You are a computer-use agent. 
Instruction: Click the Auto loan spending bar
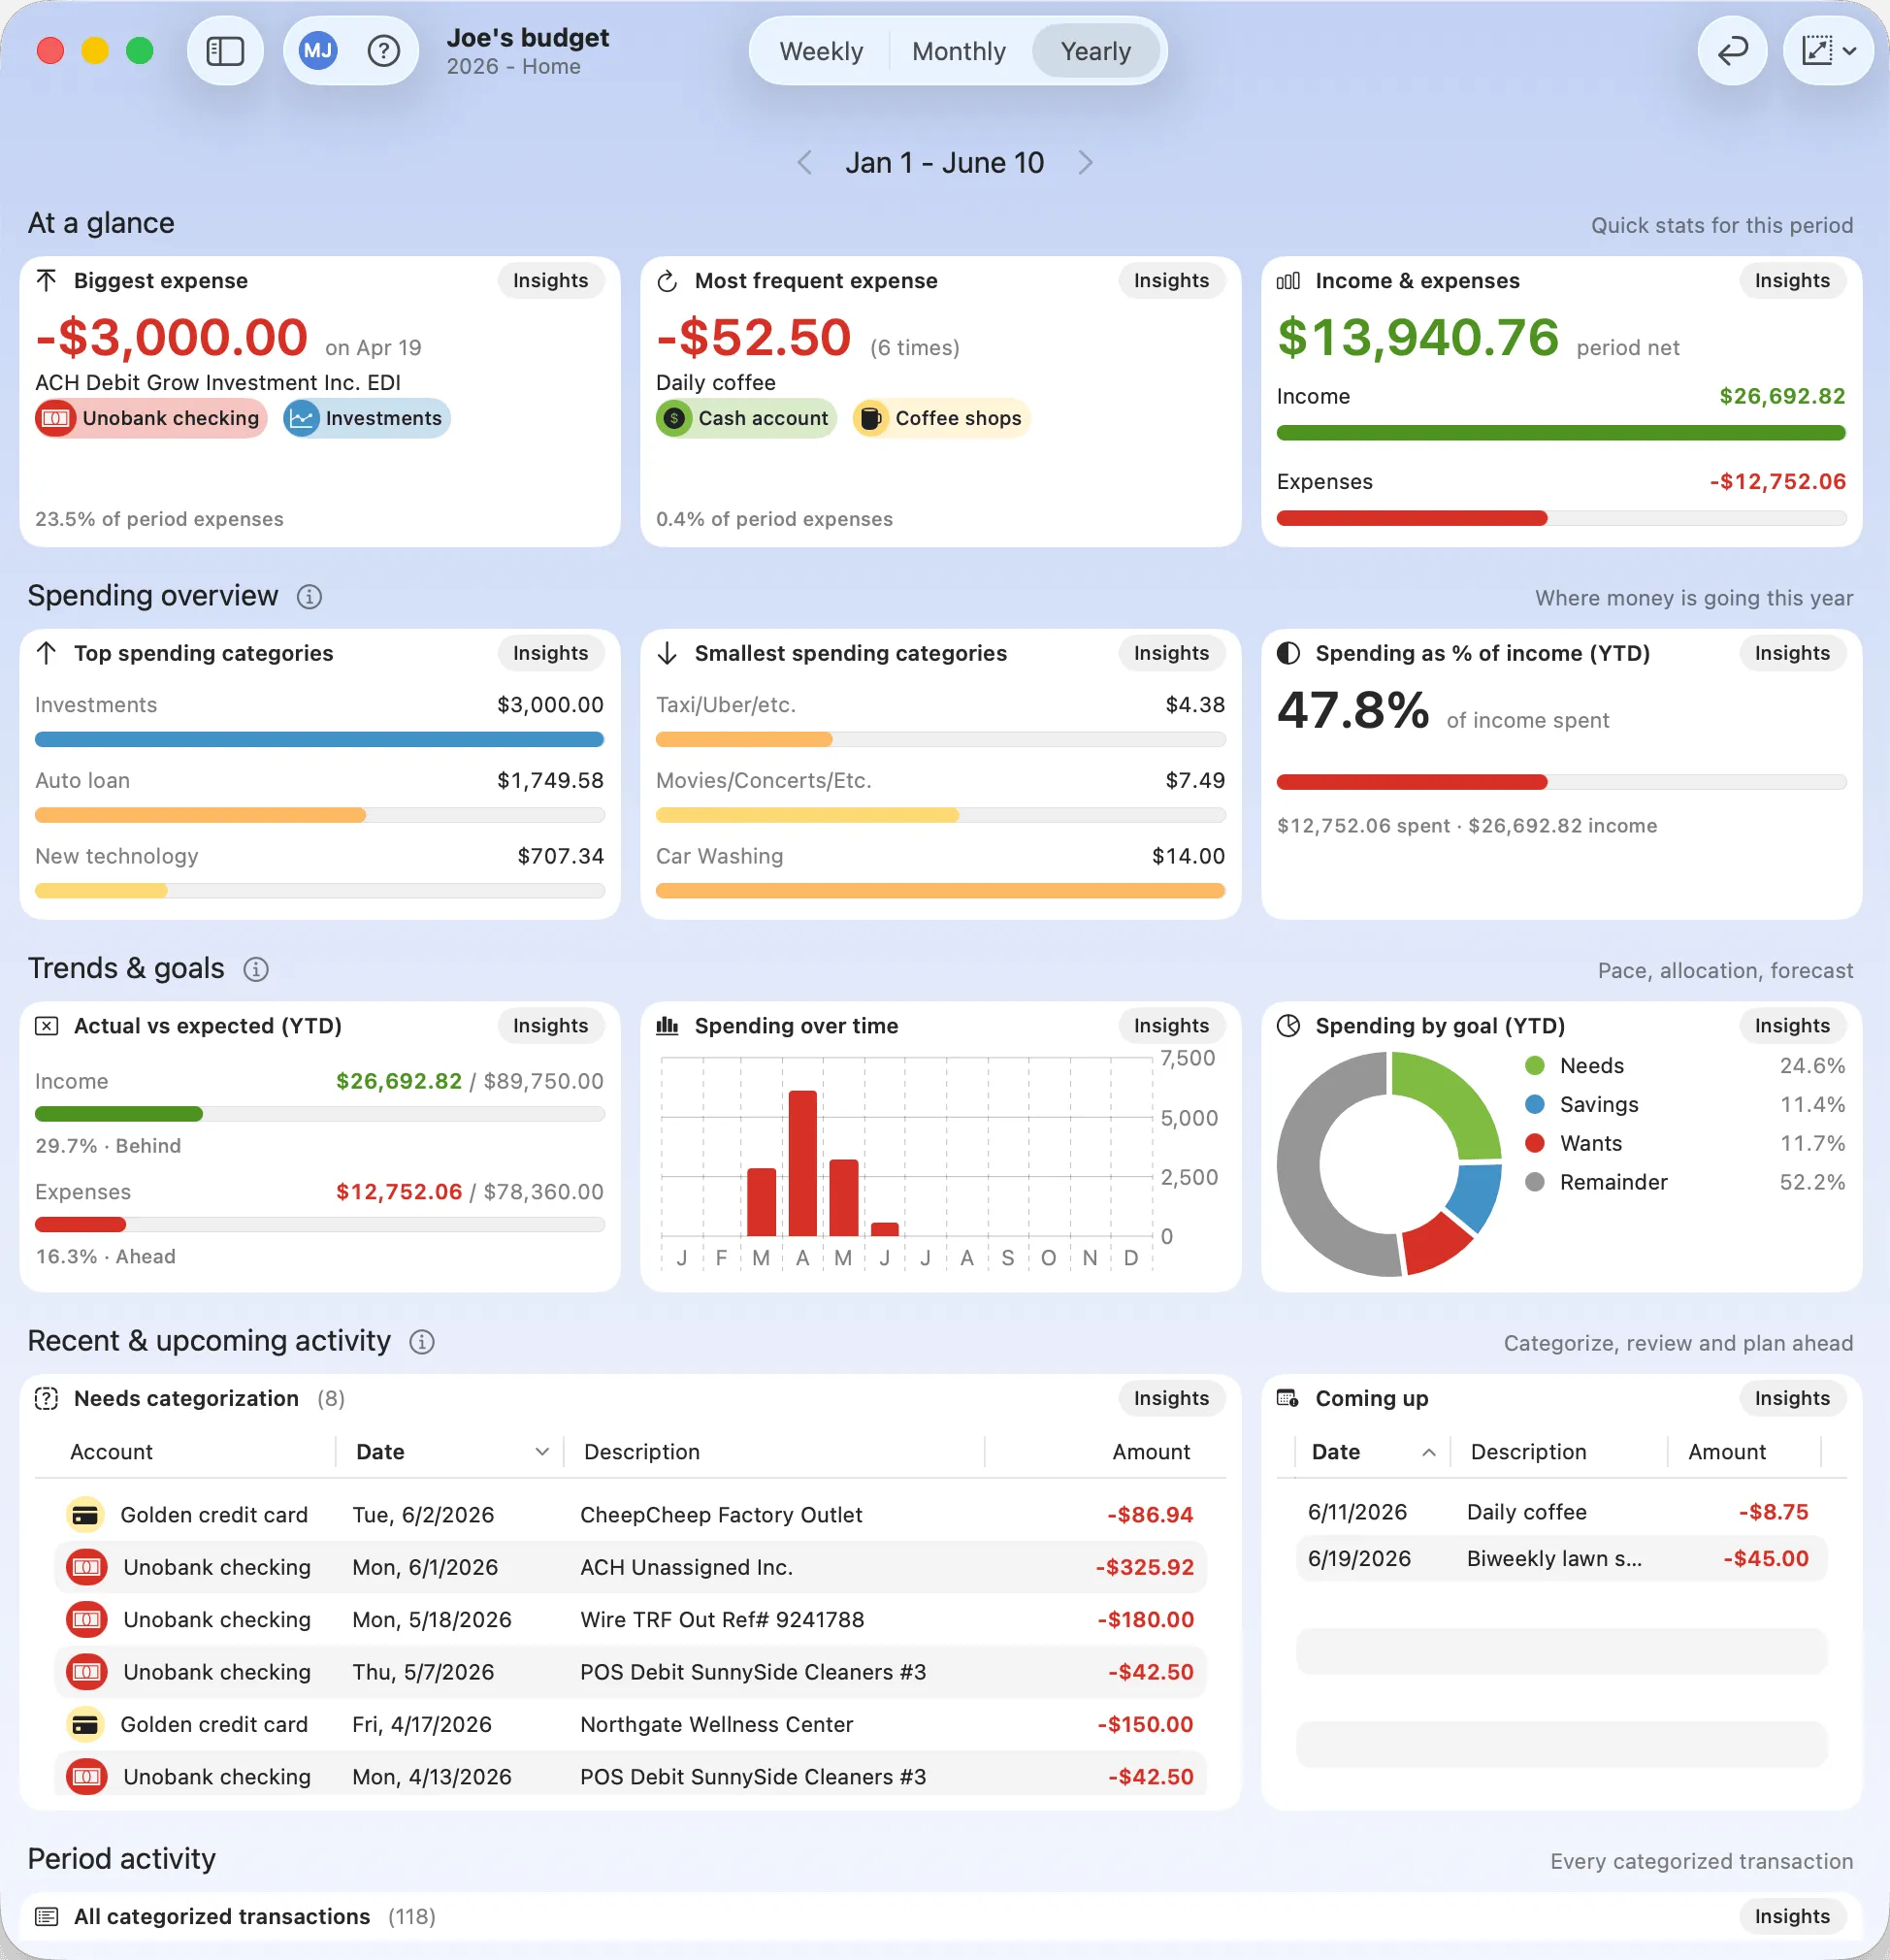319,816
